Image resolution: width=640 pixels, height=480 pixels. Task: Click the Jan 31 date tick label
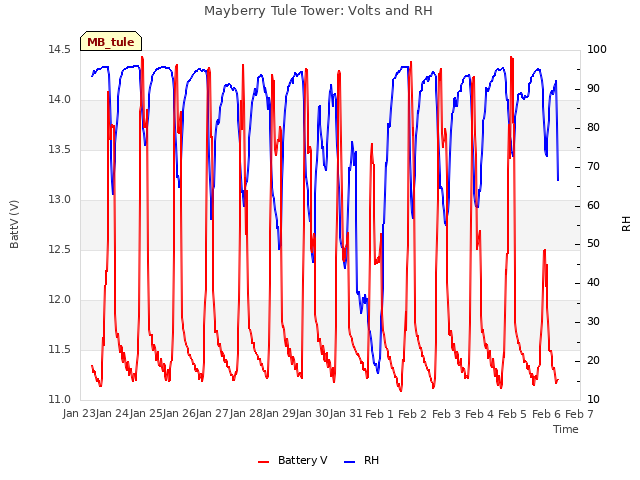[346, 414]
